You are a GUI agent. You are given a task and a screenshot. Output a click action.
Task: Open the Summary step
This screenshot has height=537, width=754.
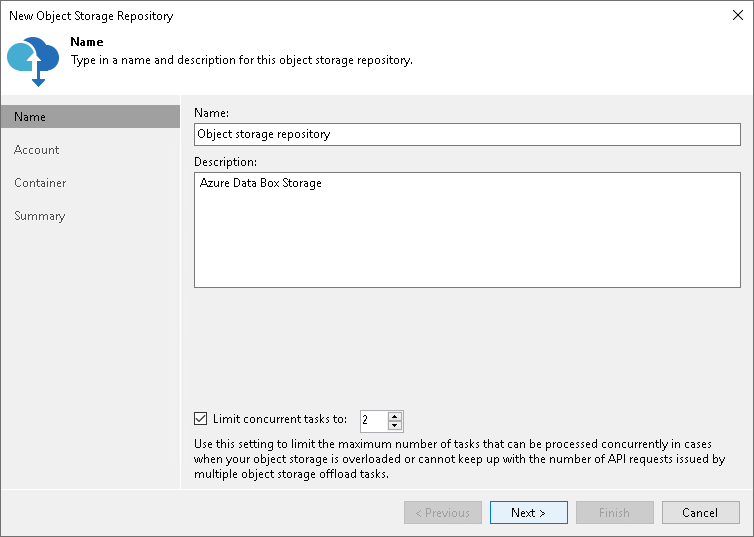tap(40, 216)
